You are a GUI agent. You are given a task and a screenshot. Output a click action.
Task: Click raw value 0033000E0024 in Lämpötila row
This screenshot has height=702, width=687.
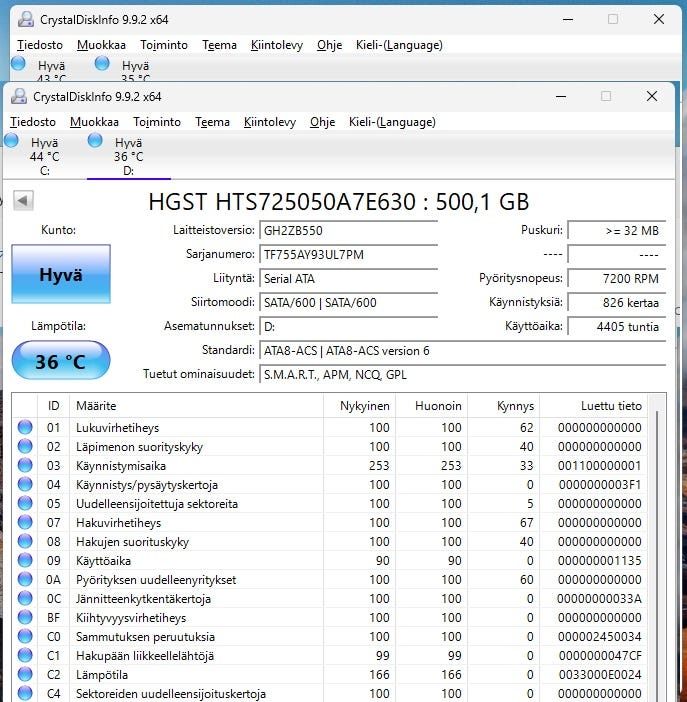click(600, 674)
